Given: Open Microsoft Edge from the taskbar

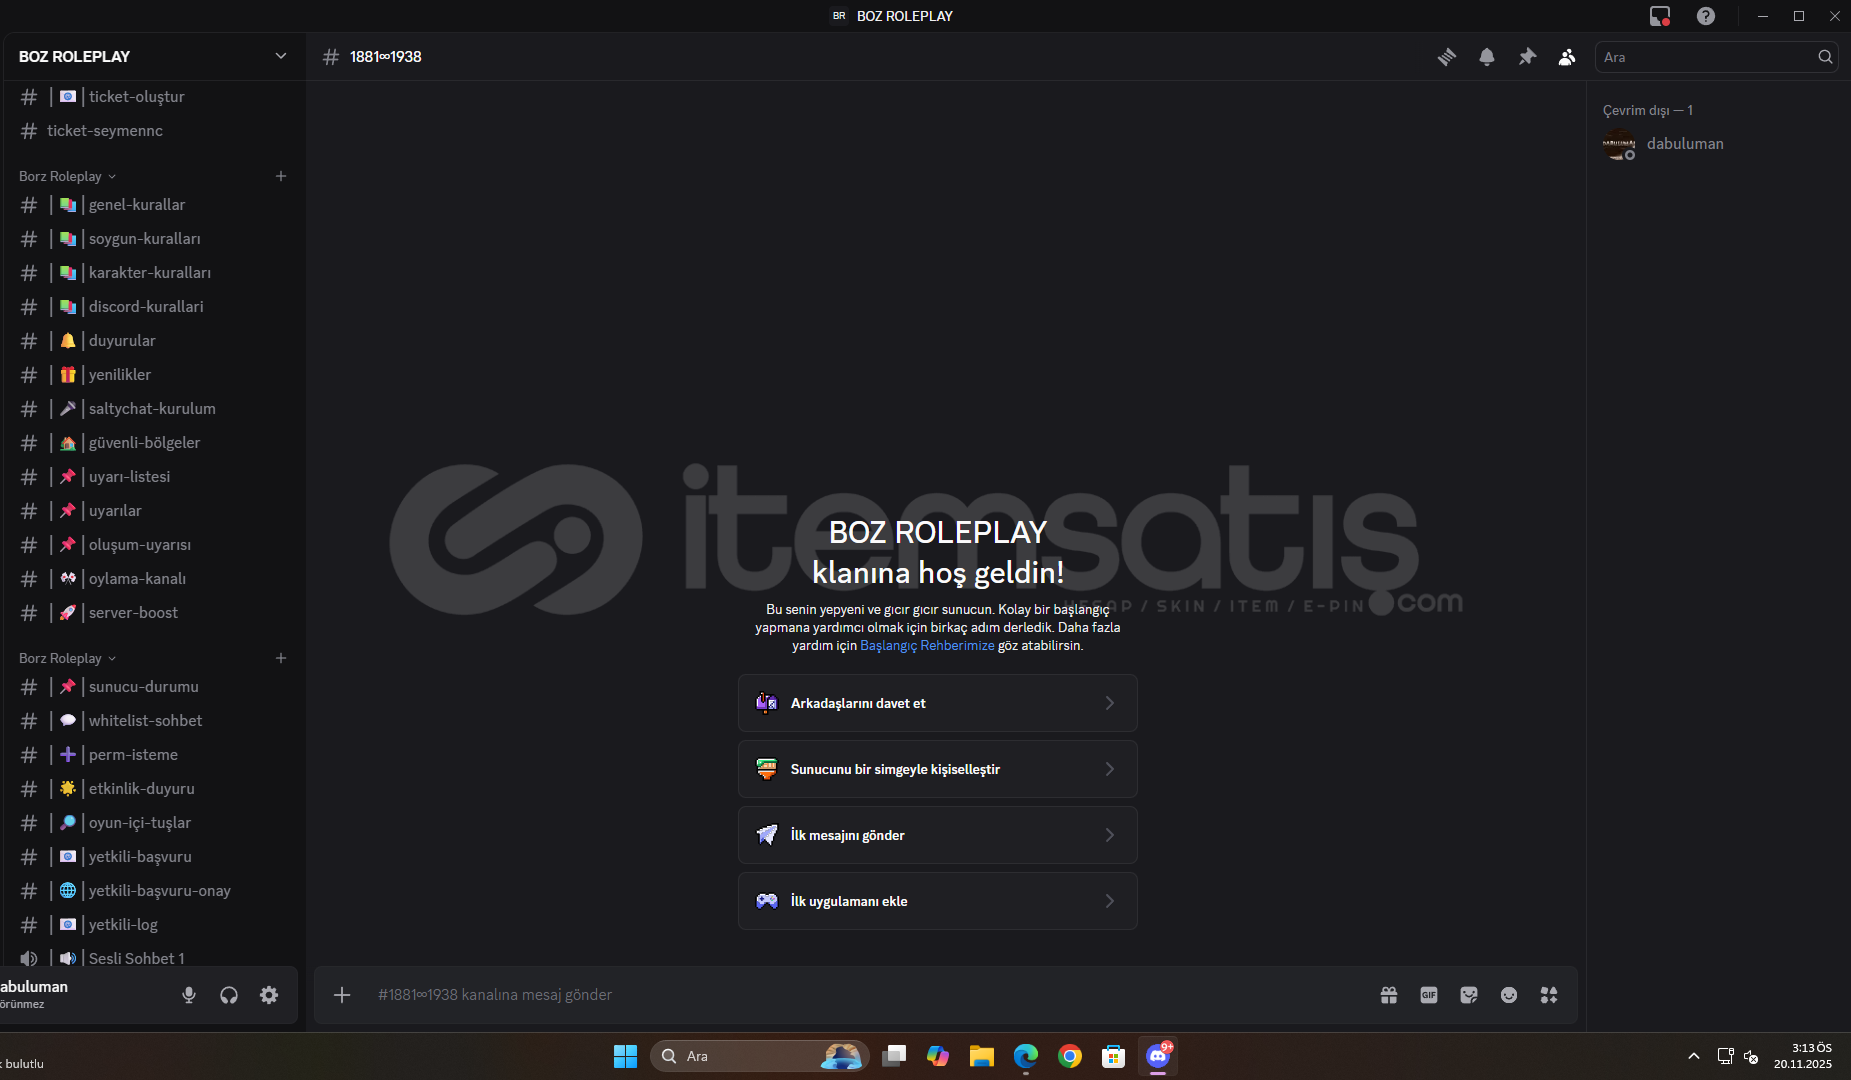Looking at the screenshot, I should click(x=1026, y=1056).
